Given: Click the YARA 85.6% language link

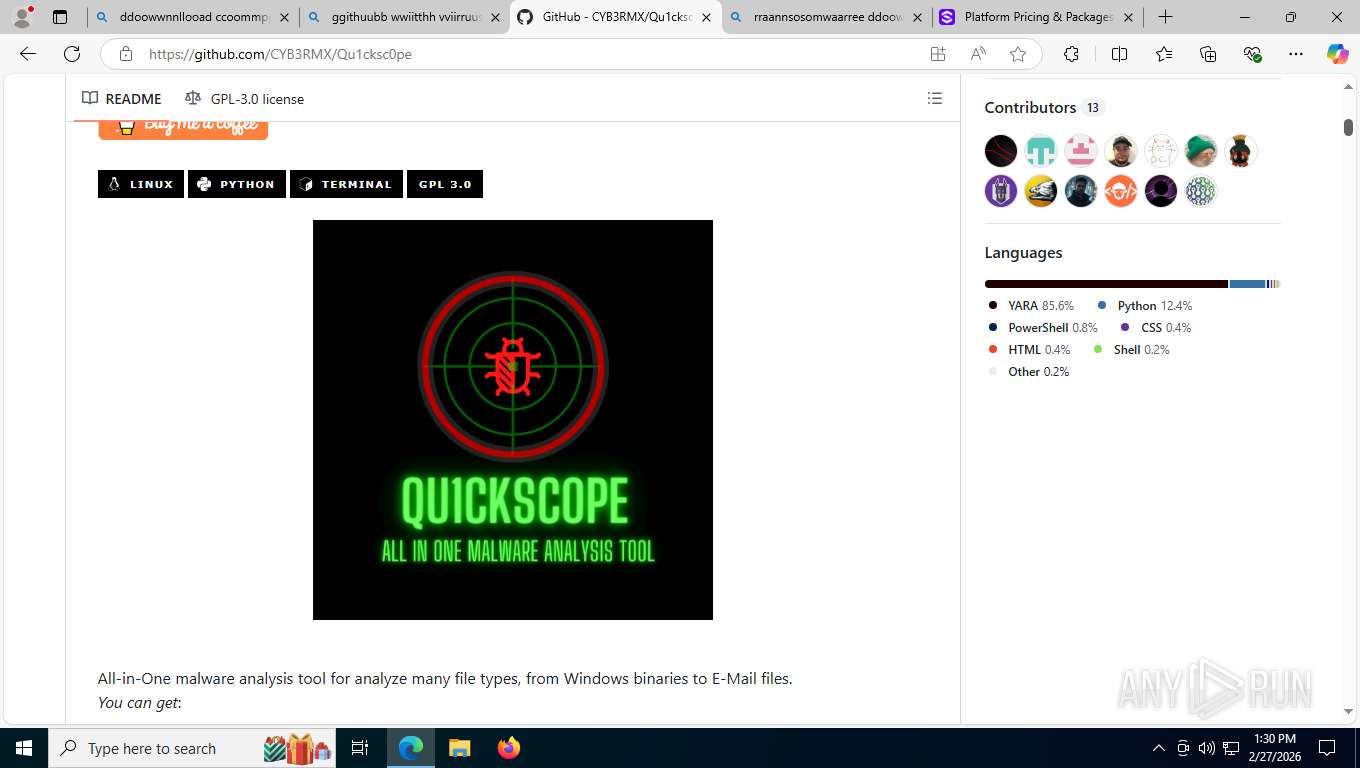Looking at the screenshot, I should tap(1030, 306).
